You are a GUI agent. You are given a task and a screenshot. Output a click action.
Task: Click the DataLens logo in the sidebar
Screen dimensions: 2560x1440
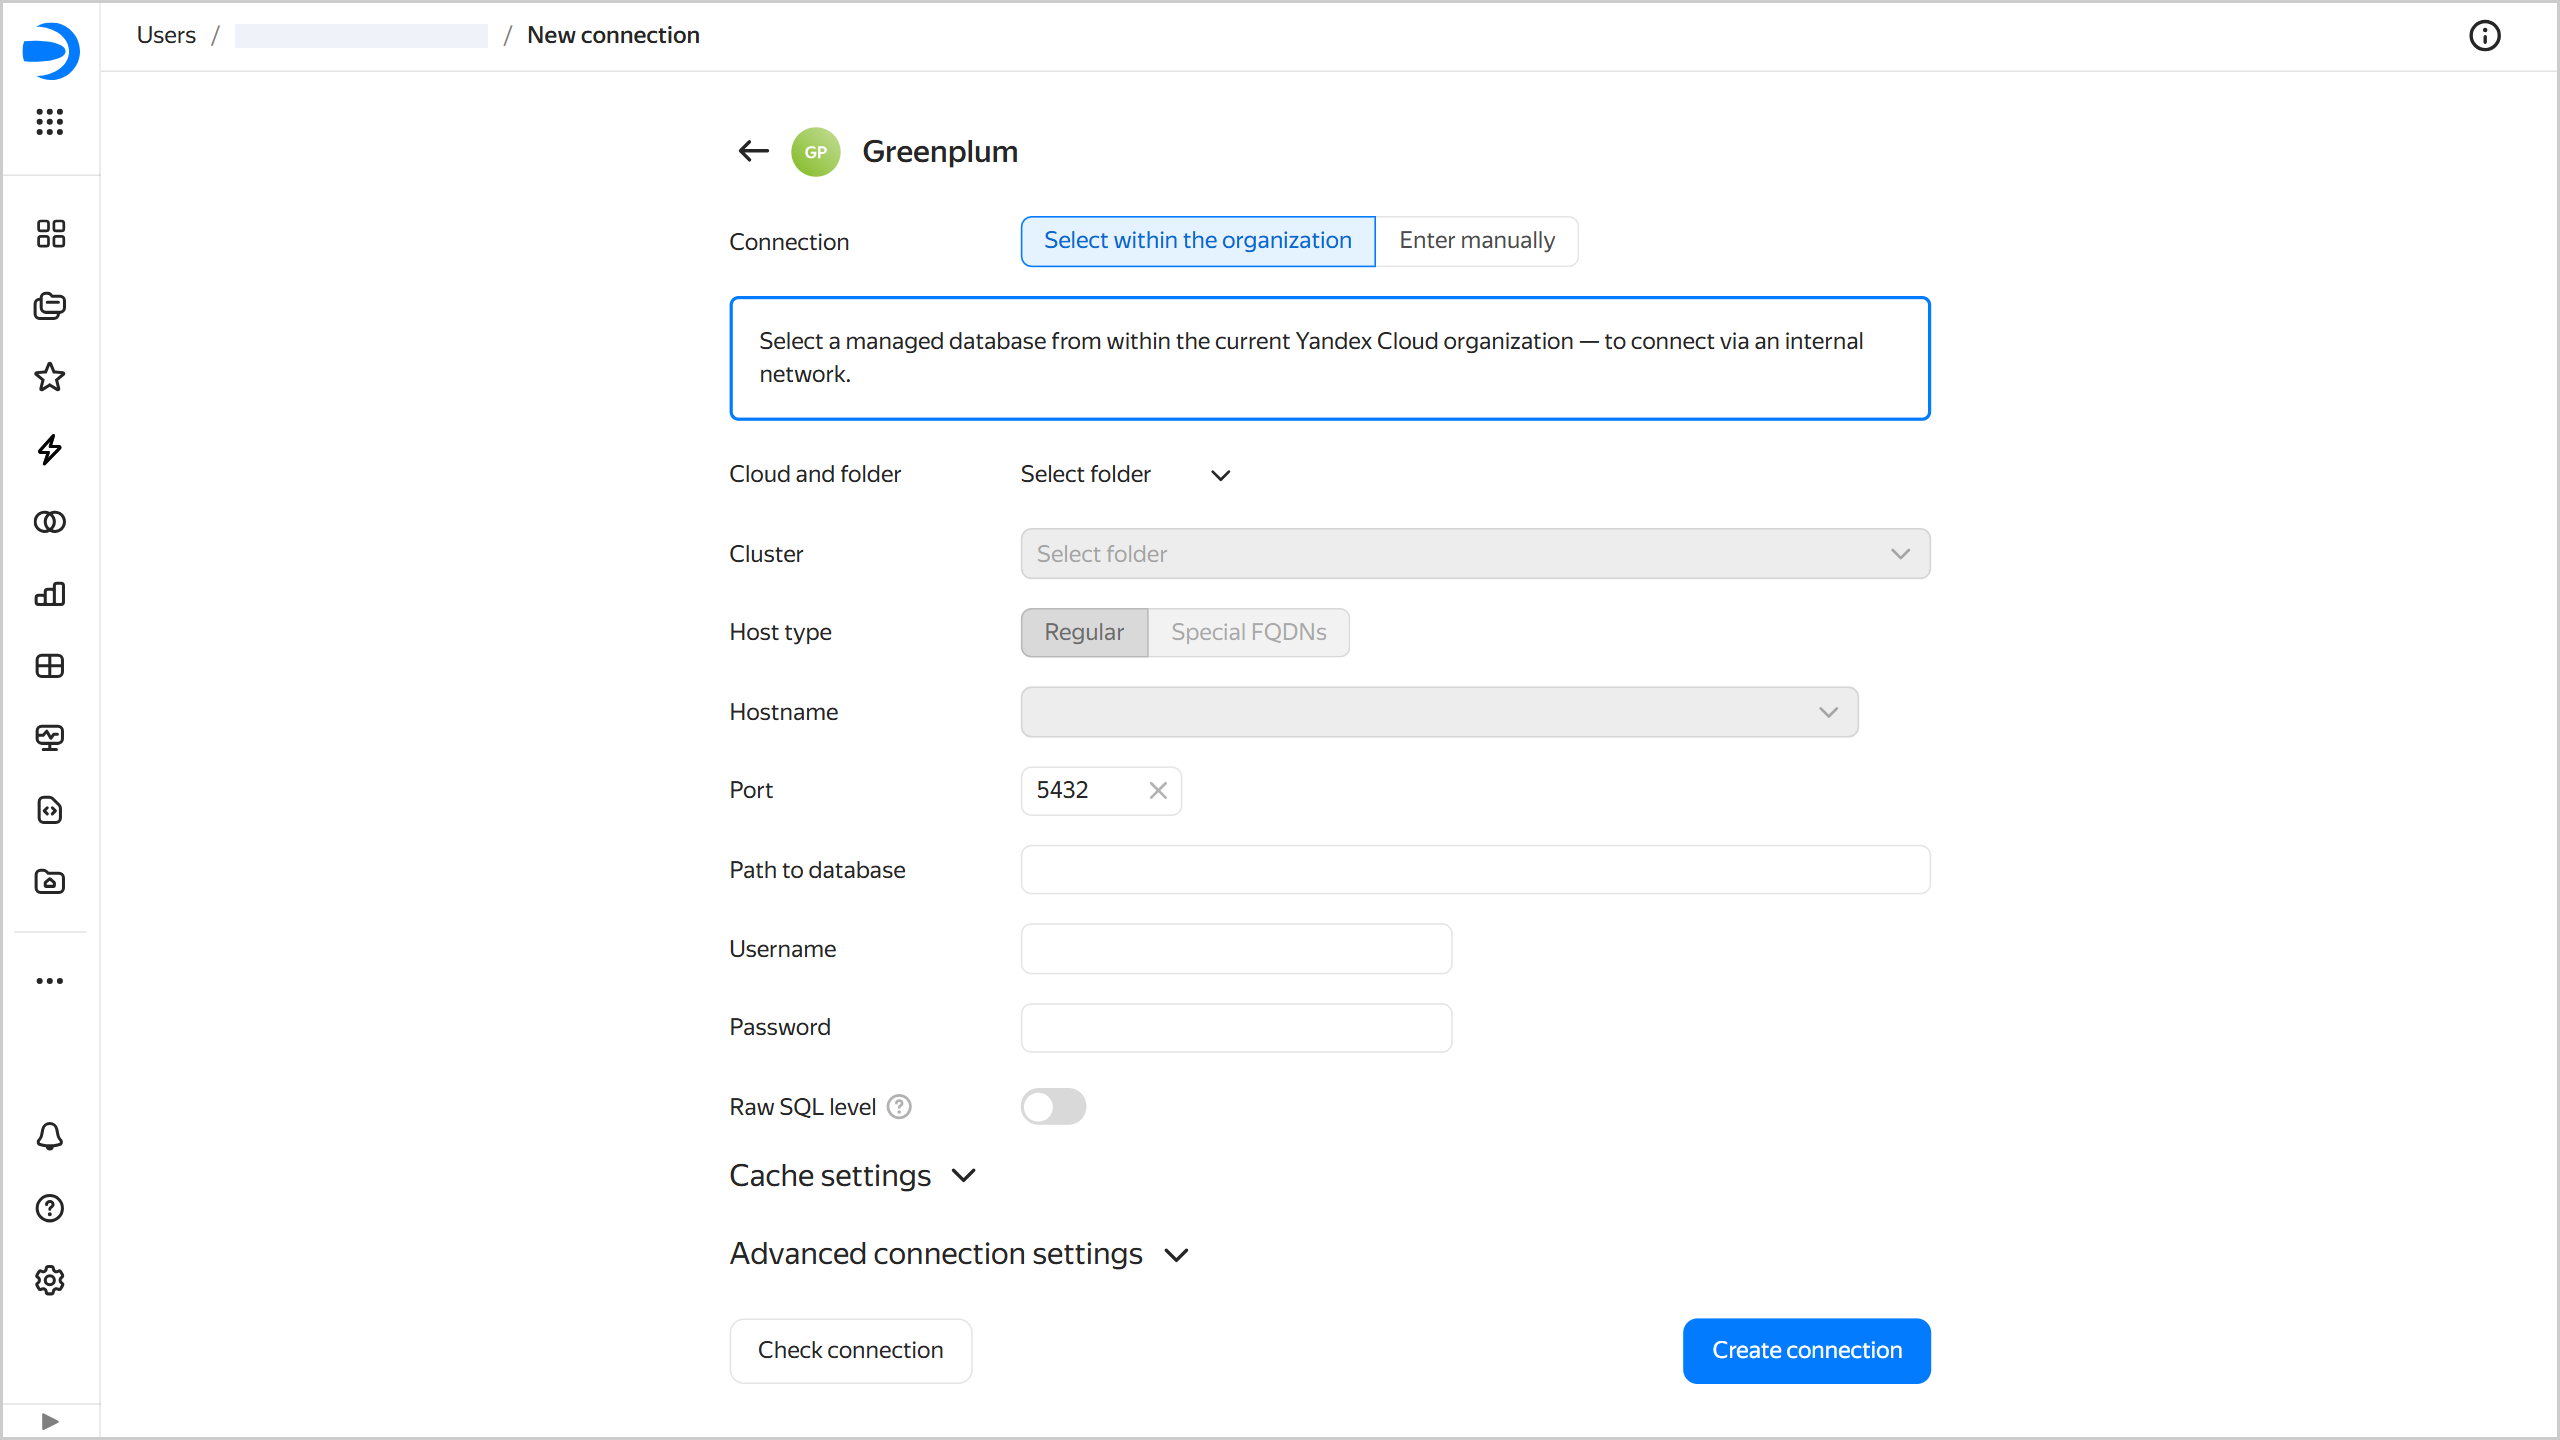pos(50,51)
